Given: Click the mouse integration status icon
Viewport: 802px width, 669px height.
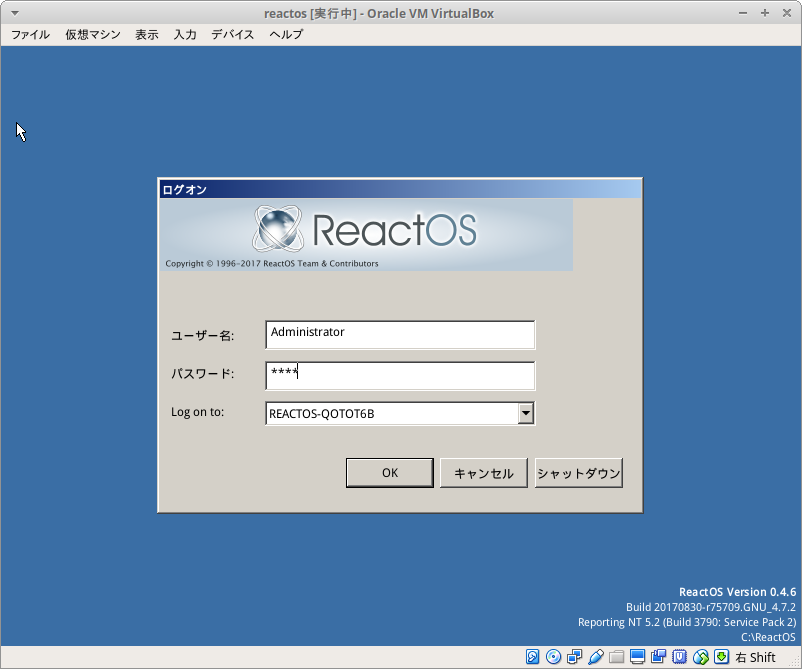Looking at the screenshot, I should tap(700, 657).
